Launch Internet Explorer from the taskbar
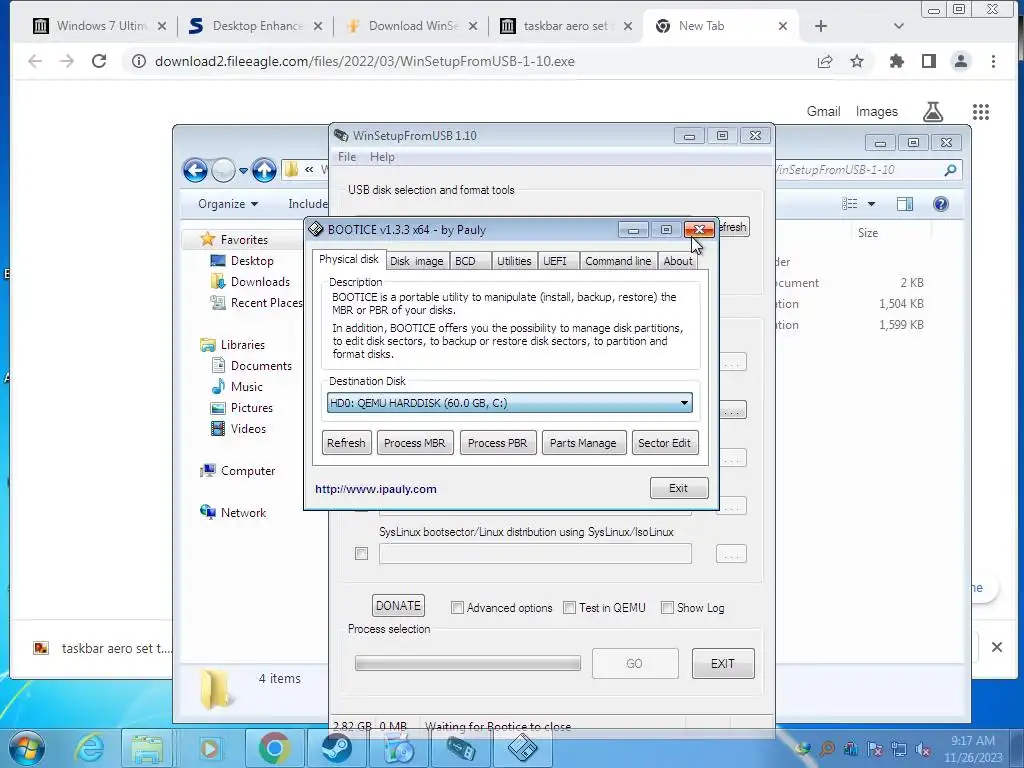 [88, 748]
